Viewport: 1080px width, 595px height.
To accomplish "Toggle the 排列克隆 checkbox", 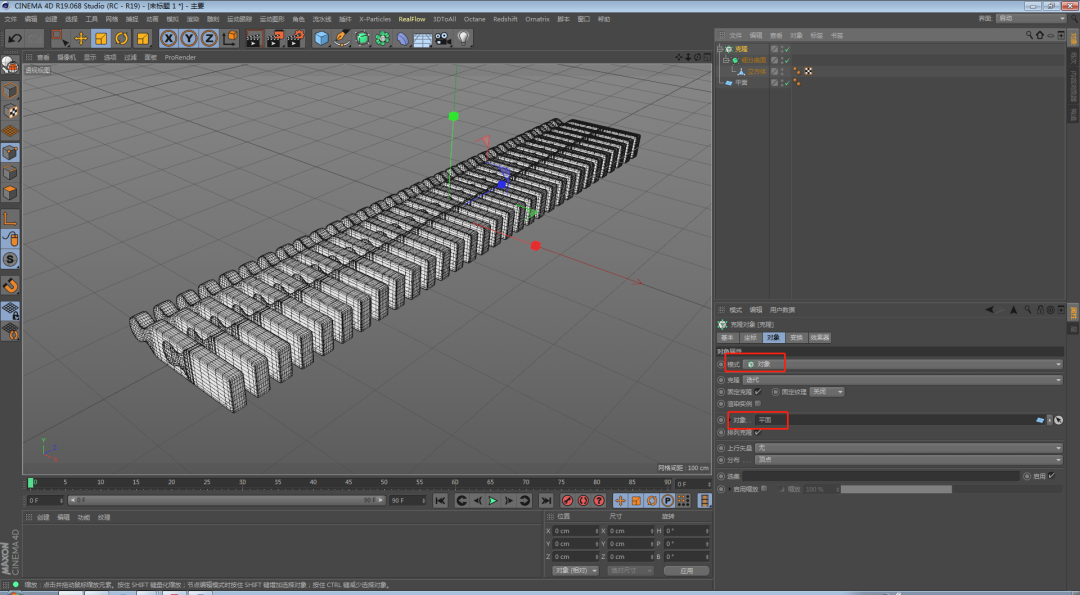I will pos(758,432).
